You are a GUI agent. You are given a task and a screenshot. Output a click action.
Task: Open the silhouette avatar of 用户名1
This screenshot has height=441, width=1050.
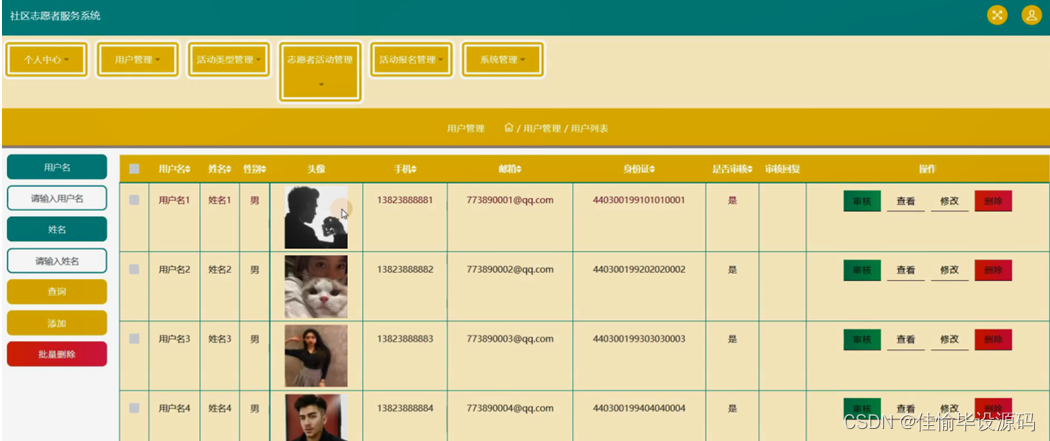(316, 217)
